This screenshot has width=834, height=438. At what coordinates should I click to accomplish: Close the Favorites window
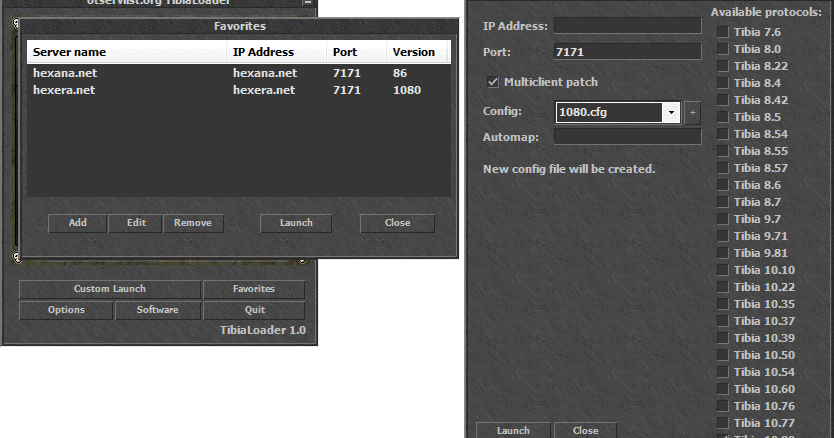pyautogui.click(x=397, y=223)
